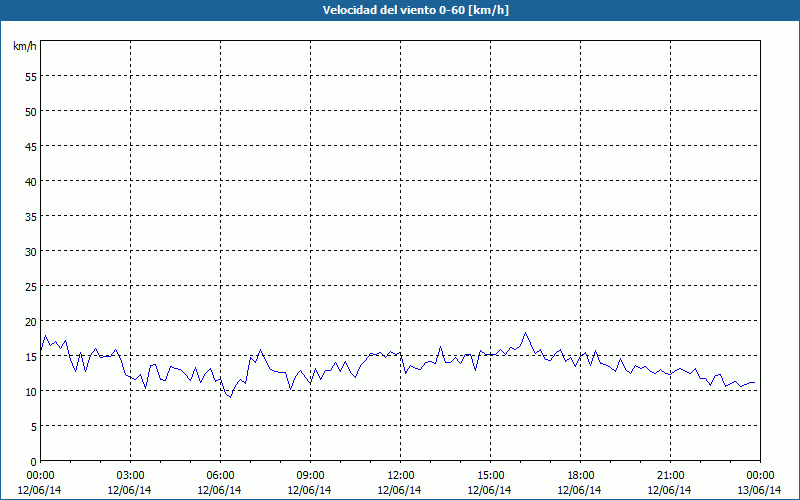
Task: Click the y-axis value 25
Action: [x=31, y=286]
